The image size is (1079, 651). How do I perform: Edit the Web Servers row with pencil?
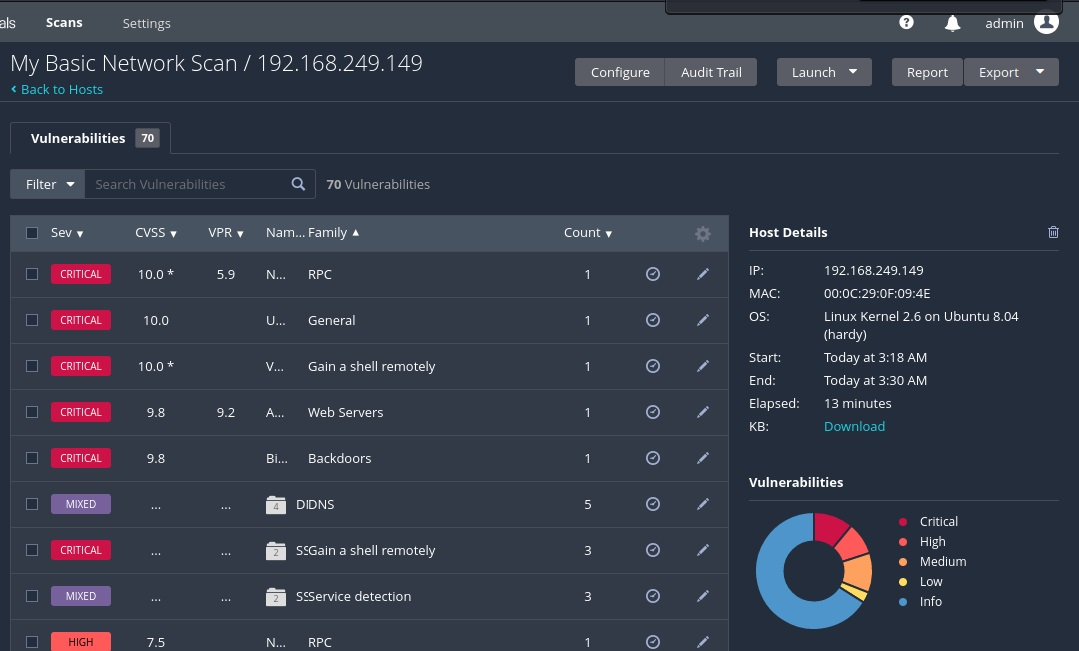click(x=703, y=412)
